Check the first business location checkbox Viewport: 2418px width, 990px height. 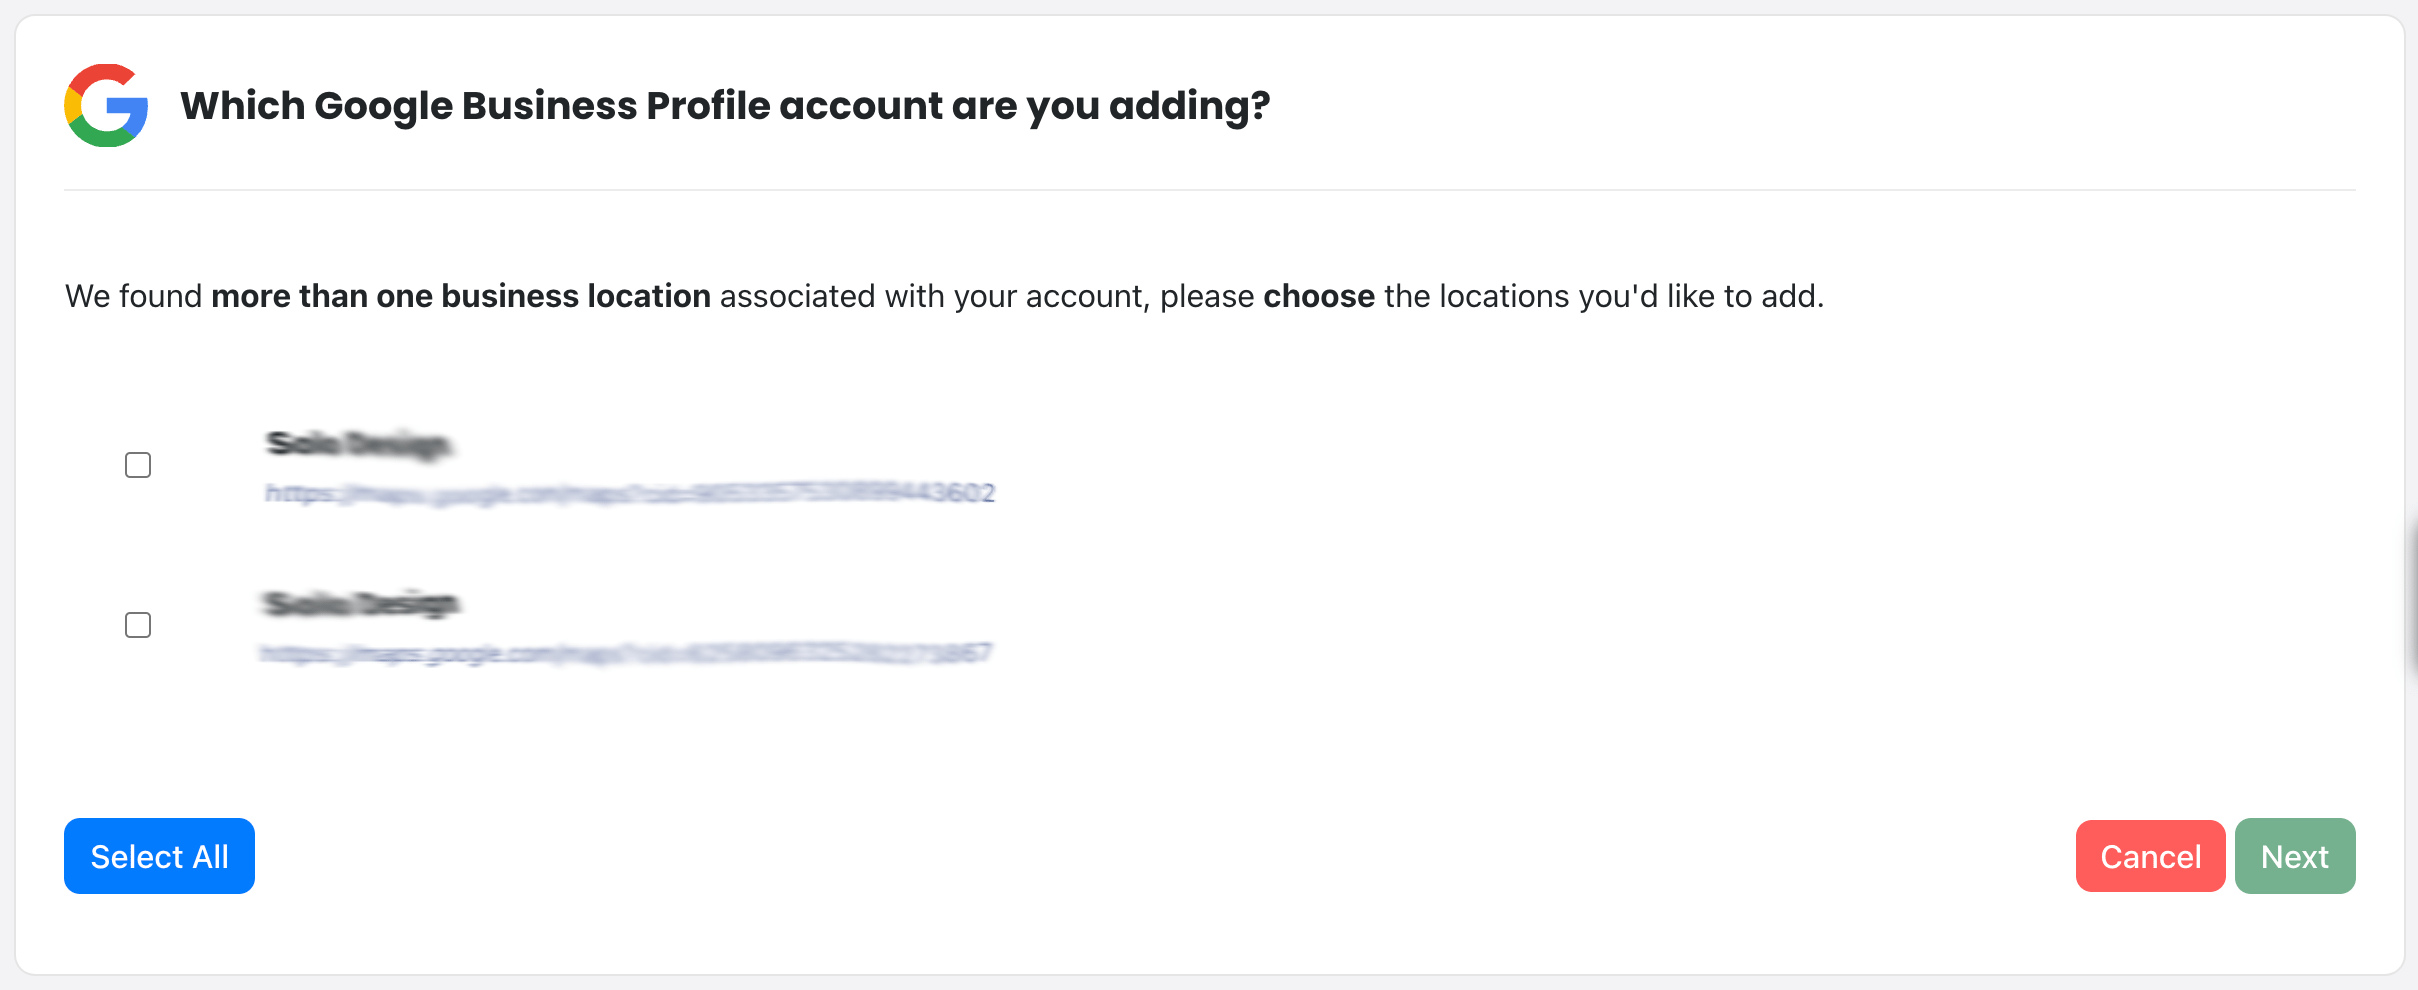(x=138, y=465)
